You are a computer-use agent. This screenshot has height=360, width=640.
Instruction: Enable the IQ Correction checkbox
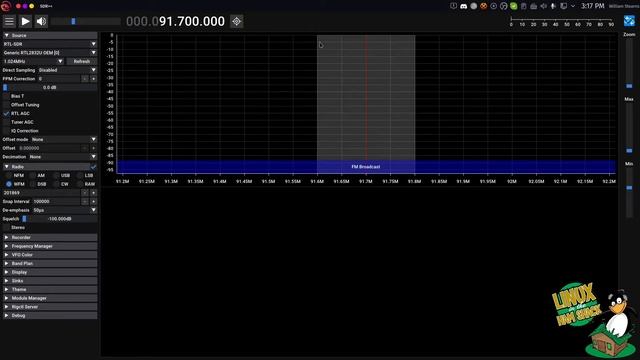(6, 131)
